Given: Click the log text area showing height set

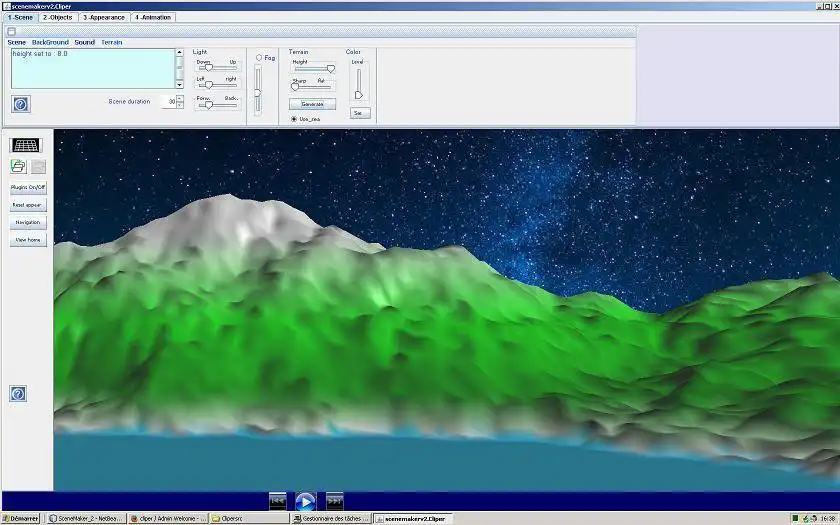Looking at the screenshot, I should tap(93, 69).
